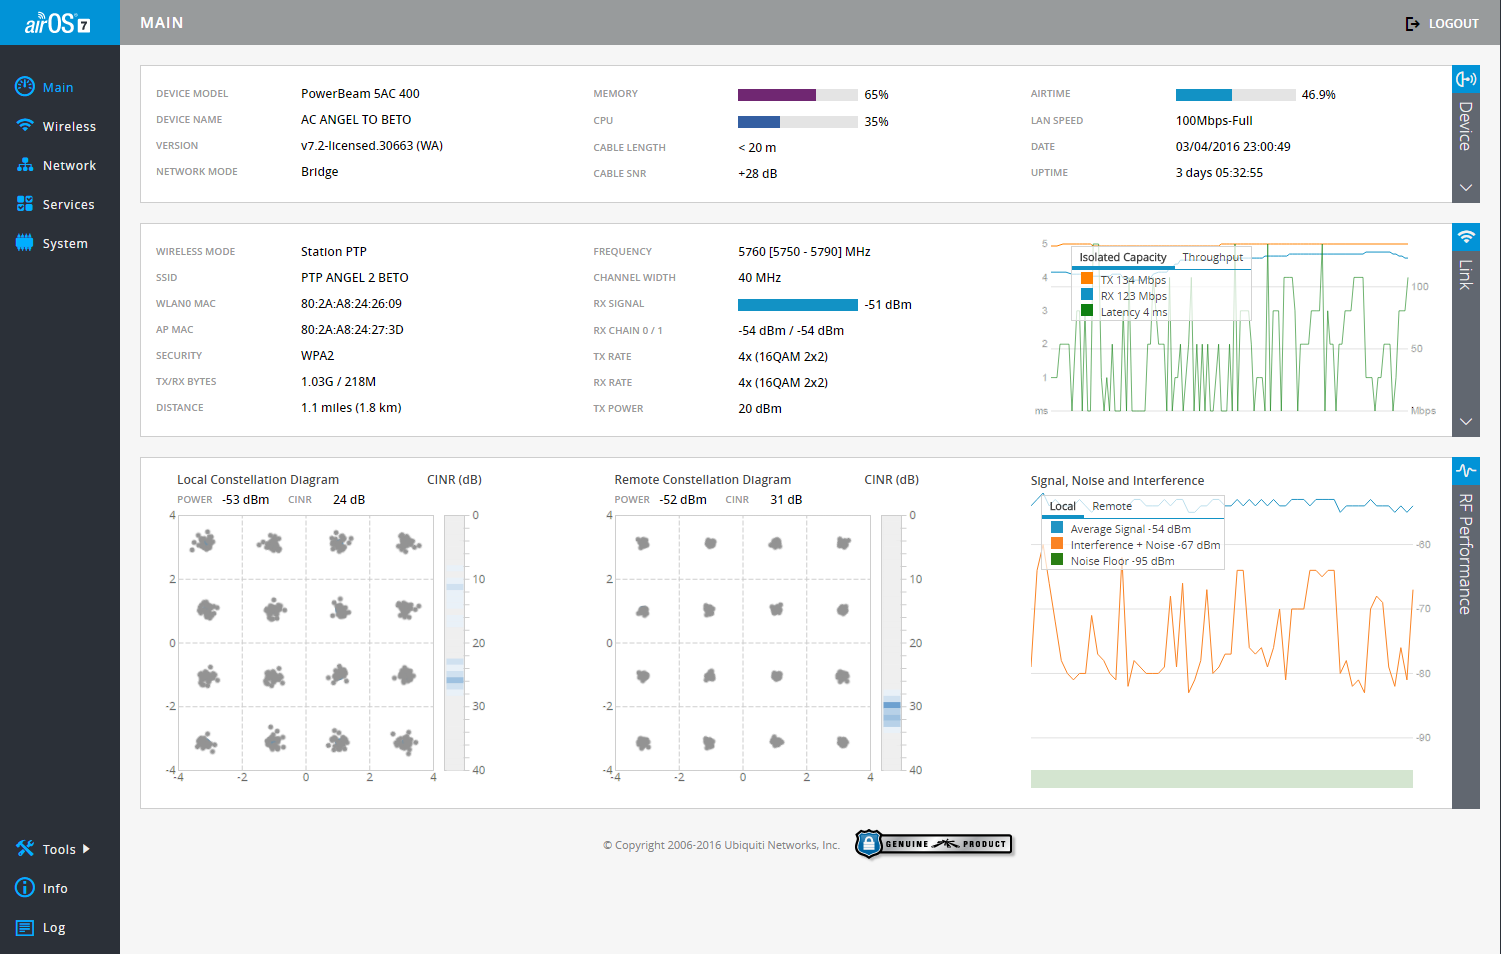Select the Isolated Capacity tab

(1122, 257)
